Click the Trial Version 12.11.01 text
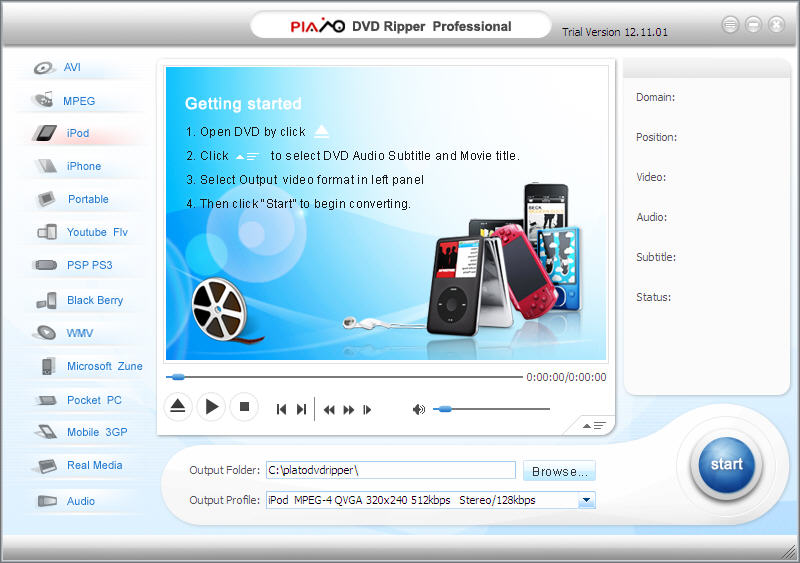800x563 pixels. pos(615,32)
